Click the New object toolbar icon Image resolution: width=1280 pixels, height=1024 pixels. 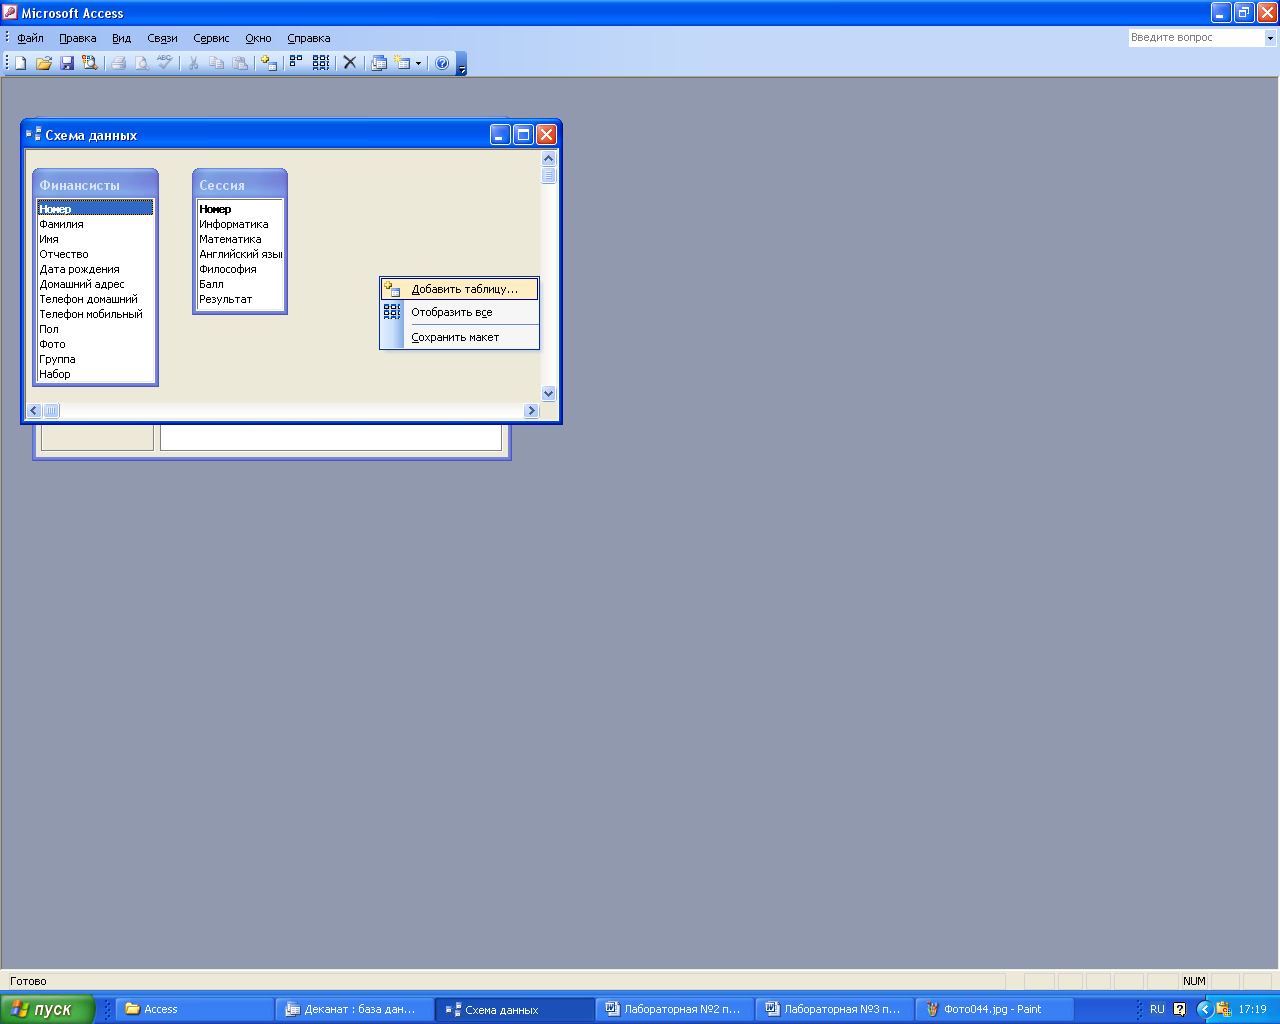(402, 63)
